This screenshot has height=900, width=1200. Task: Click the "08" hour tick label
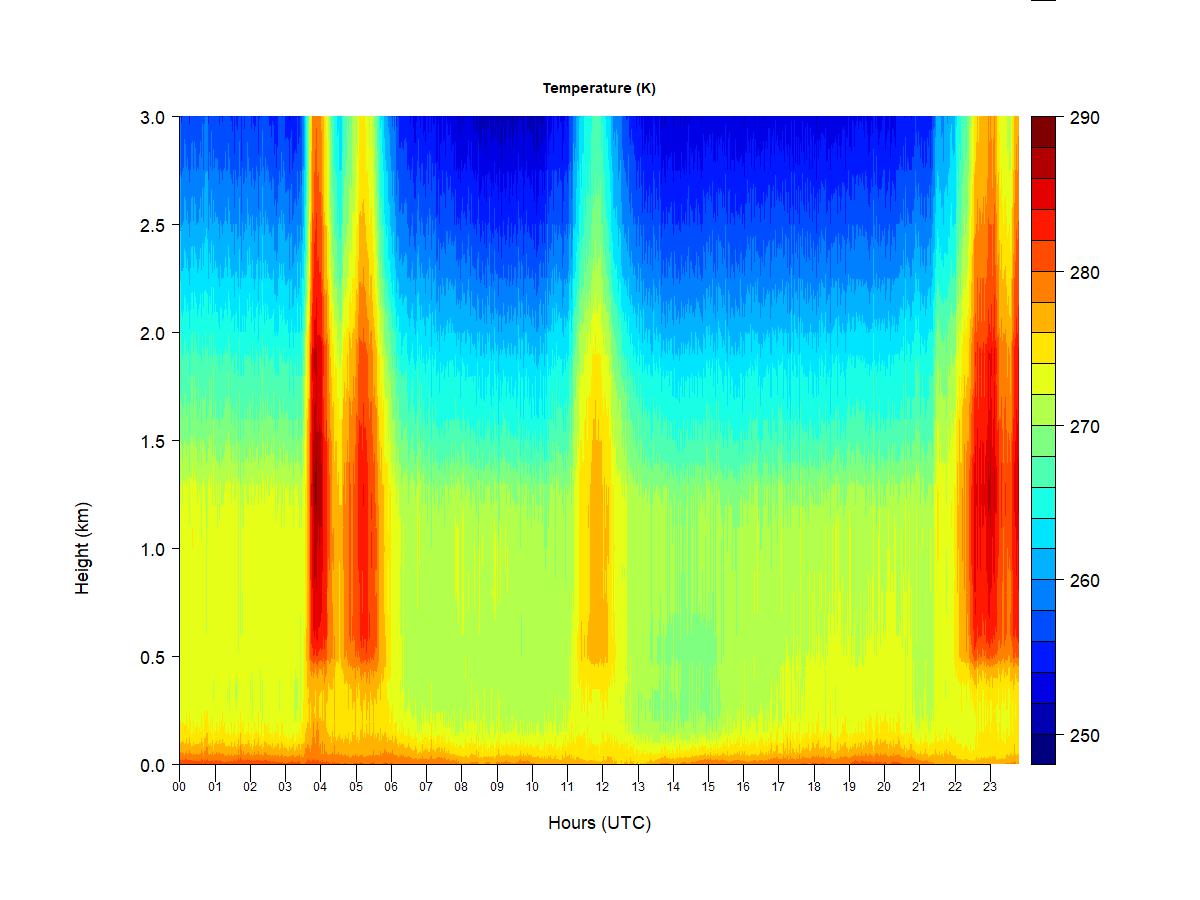pyautogui.click(x=461, y=787)
